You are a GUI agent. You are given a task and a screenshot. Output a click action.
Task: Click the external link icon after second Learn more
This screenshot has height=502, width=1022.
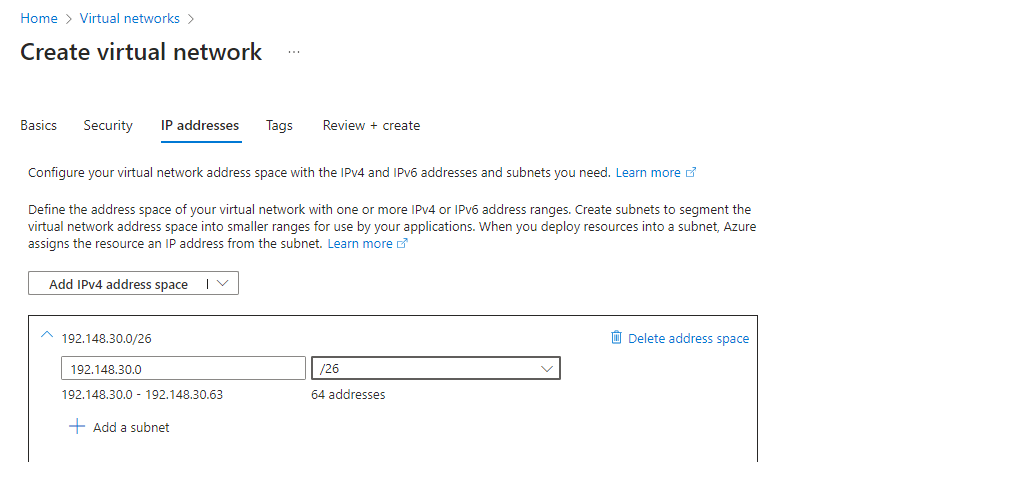coord(403,244)
